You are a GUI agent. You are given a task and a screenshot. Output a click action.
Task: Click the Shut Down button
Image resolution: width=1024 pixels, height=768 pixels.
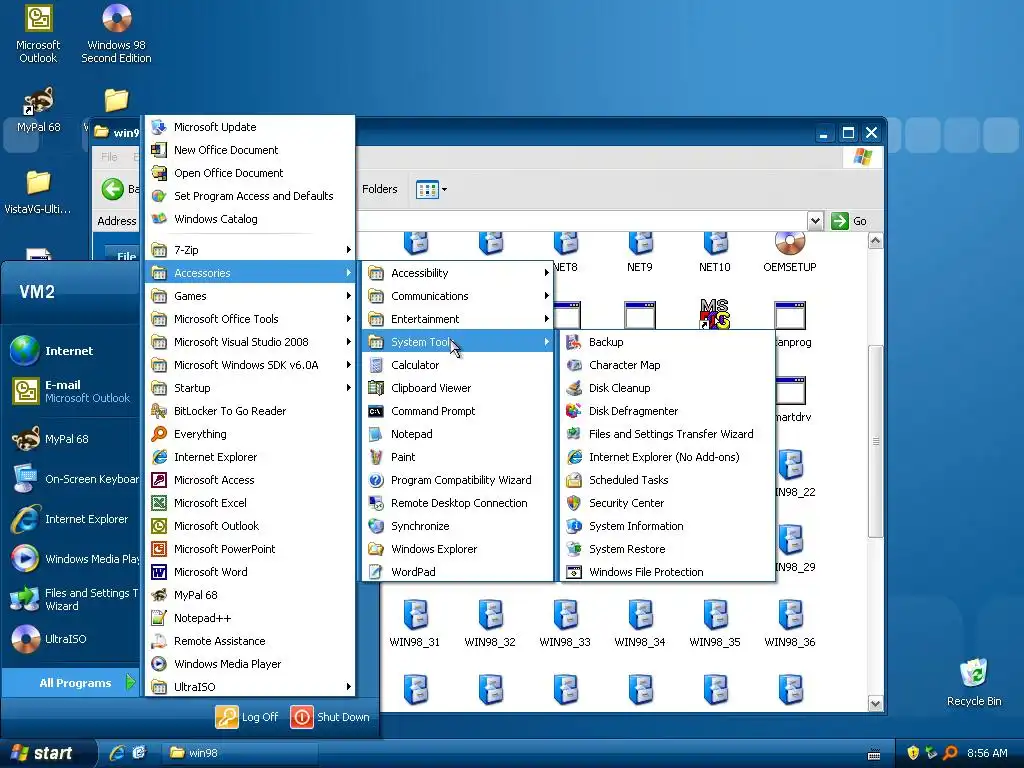click(x=330, y=717)
